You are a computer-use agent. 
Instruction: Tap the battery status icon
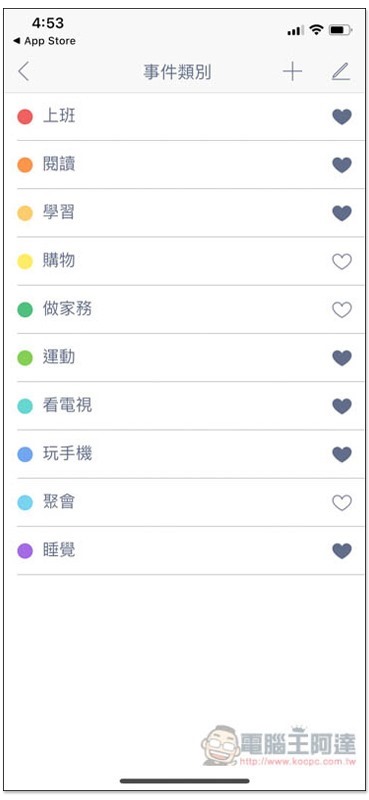[340, 30]
